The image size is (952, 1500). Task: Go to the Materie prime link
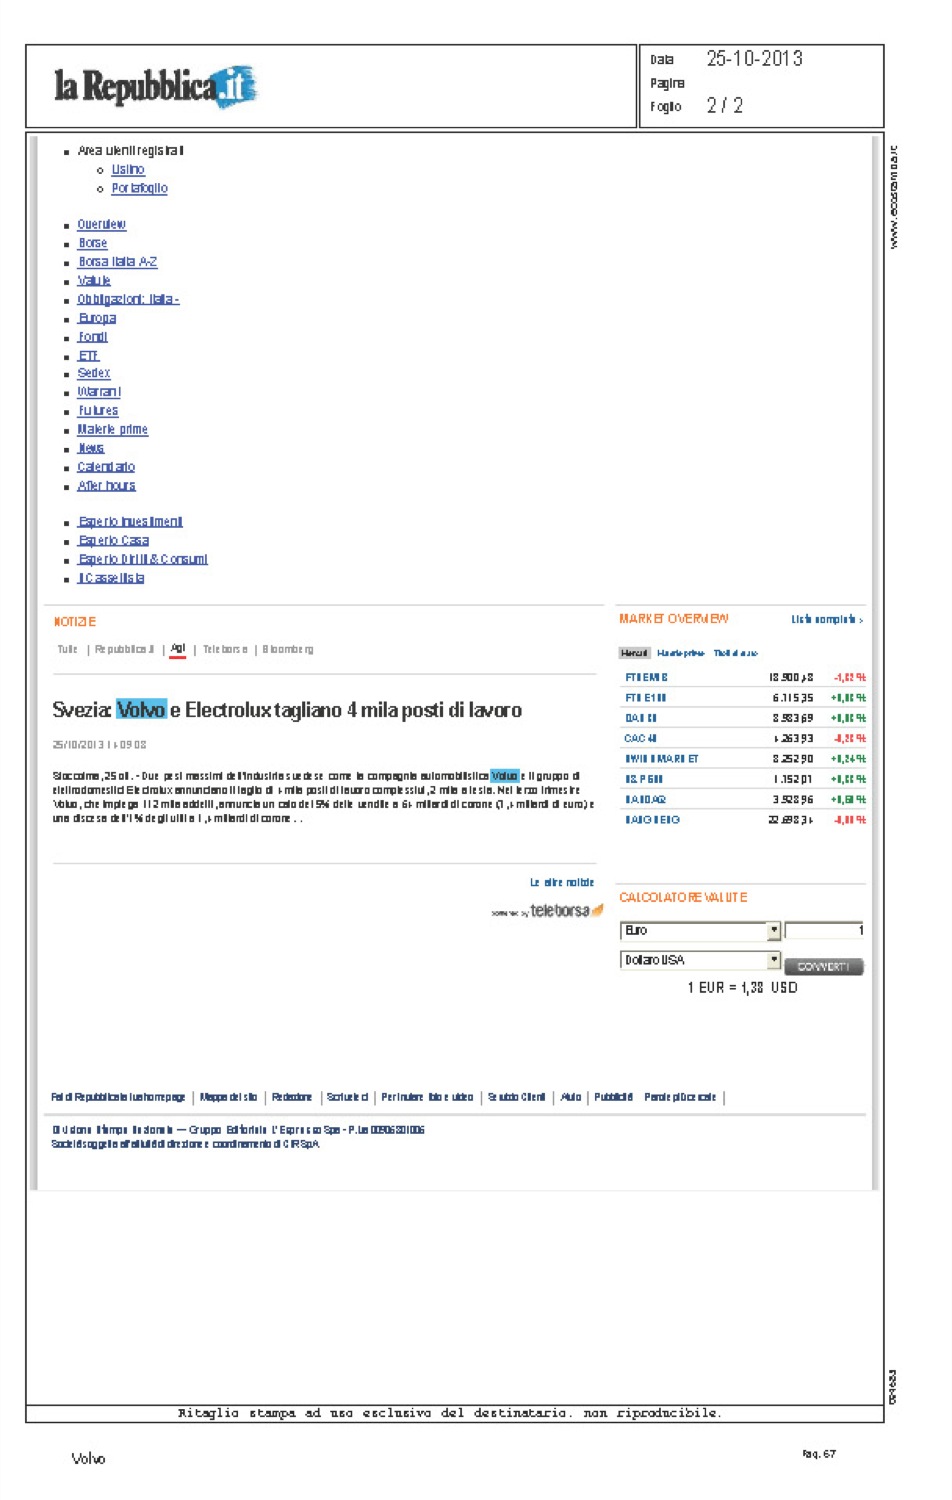(113, 430)
